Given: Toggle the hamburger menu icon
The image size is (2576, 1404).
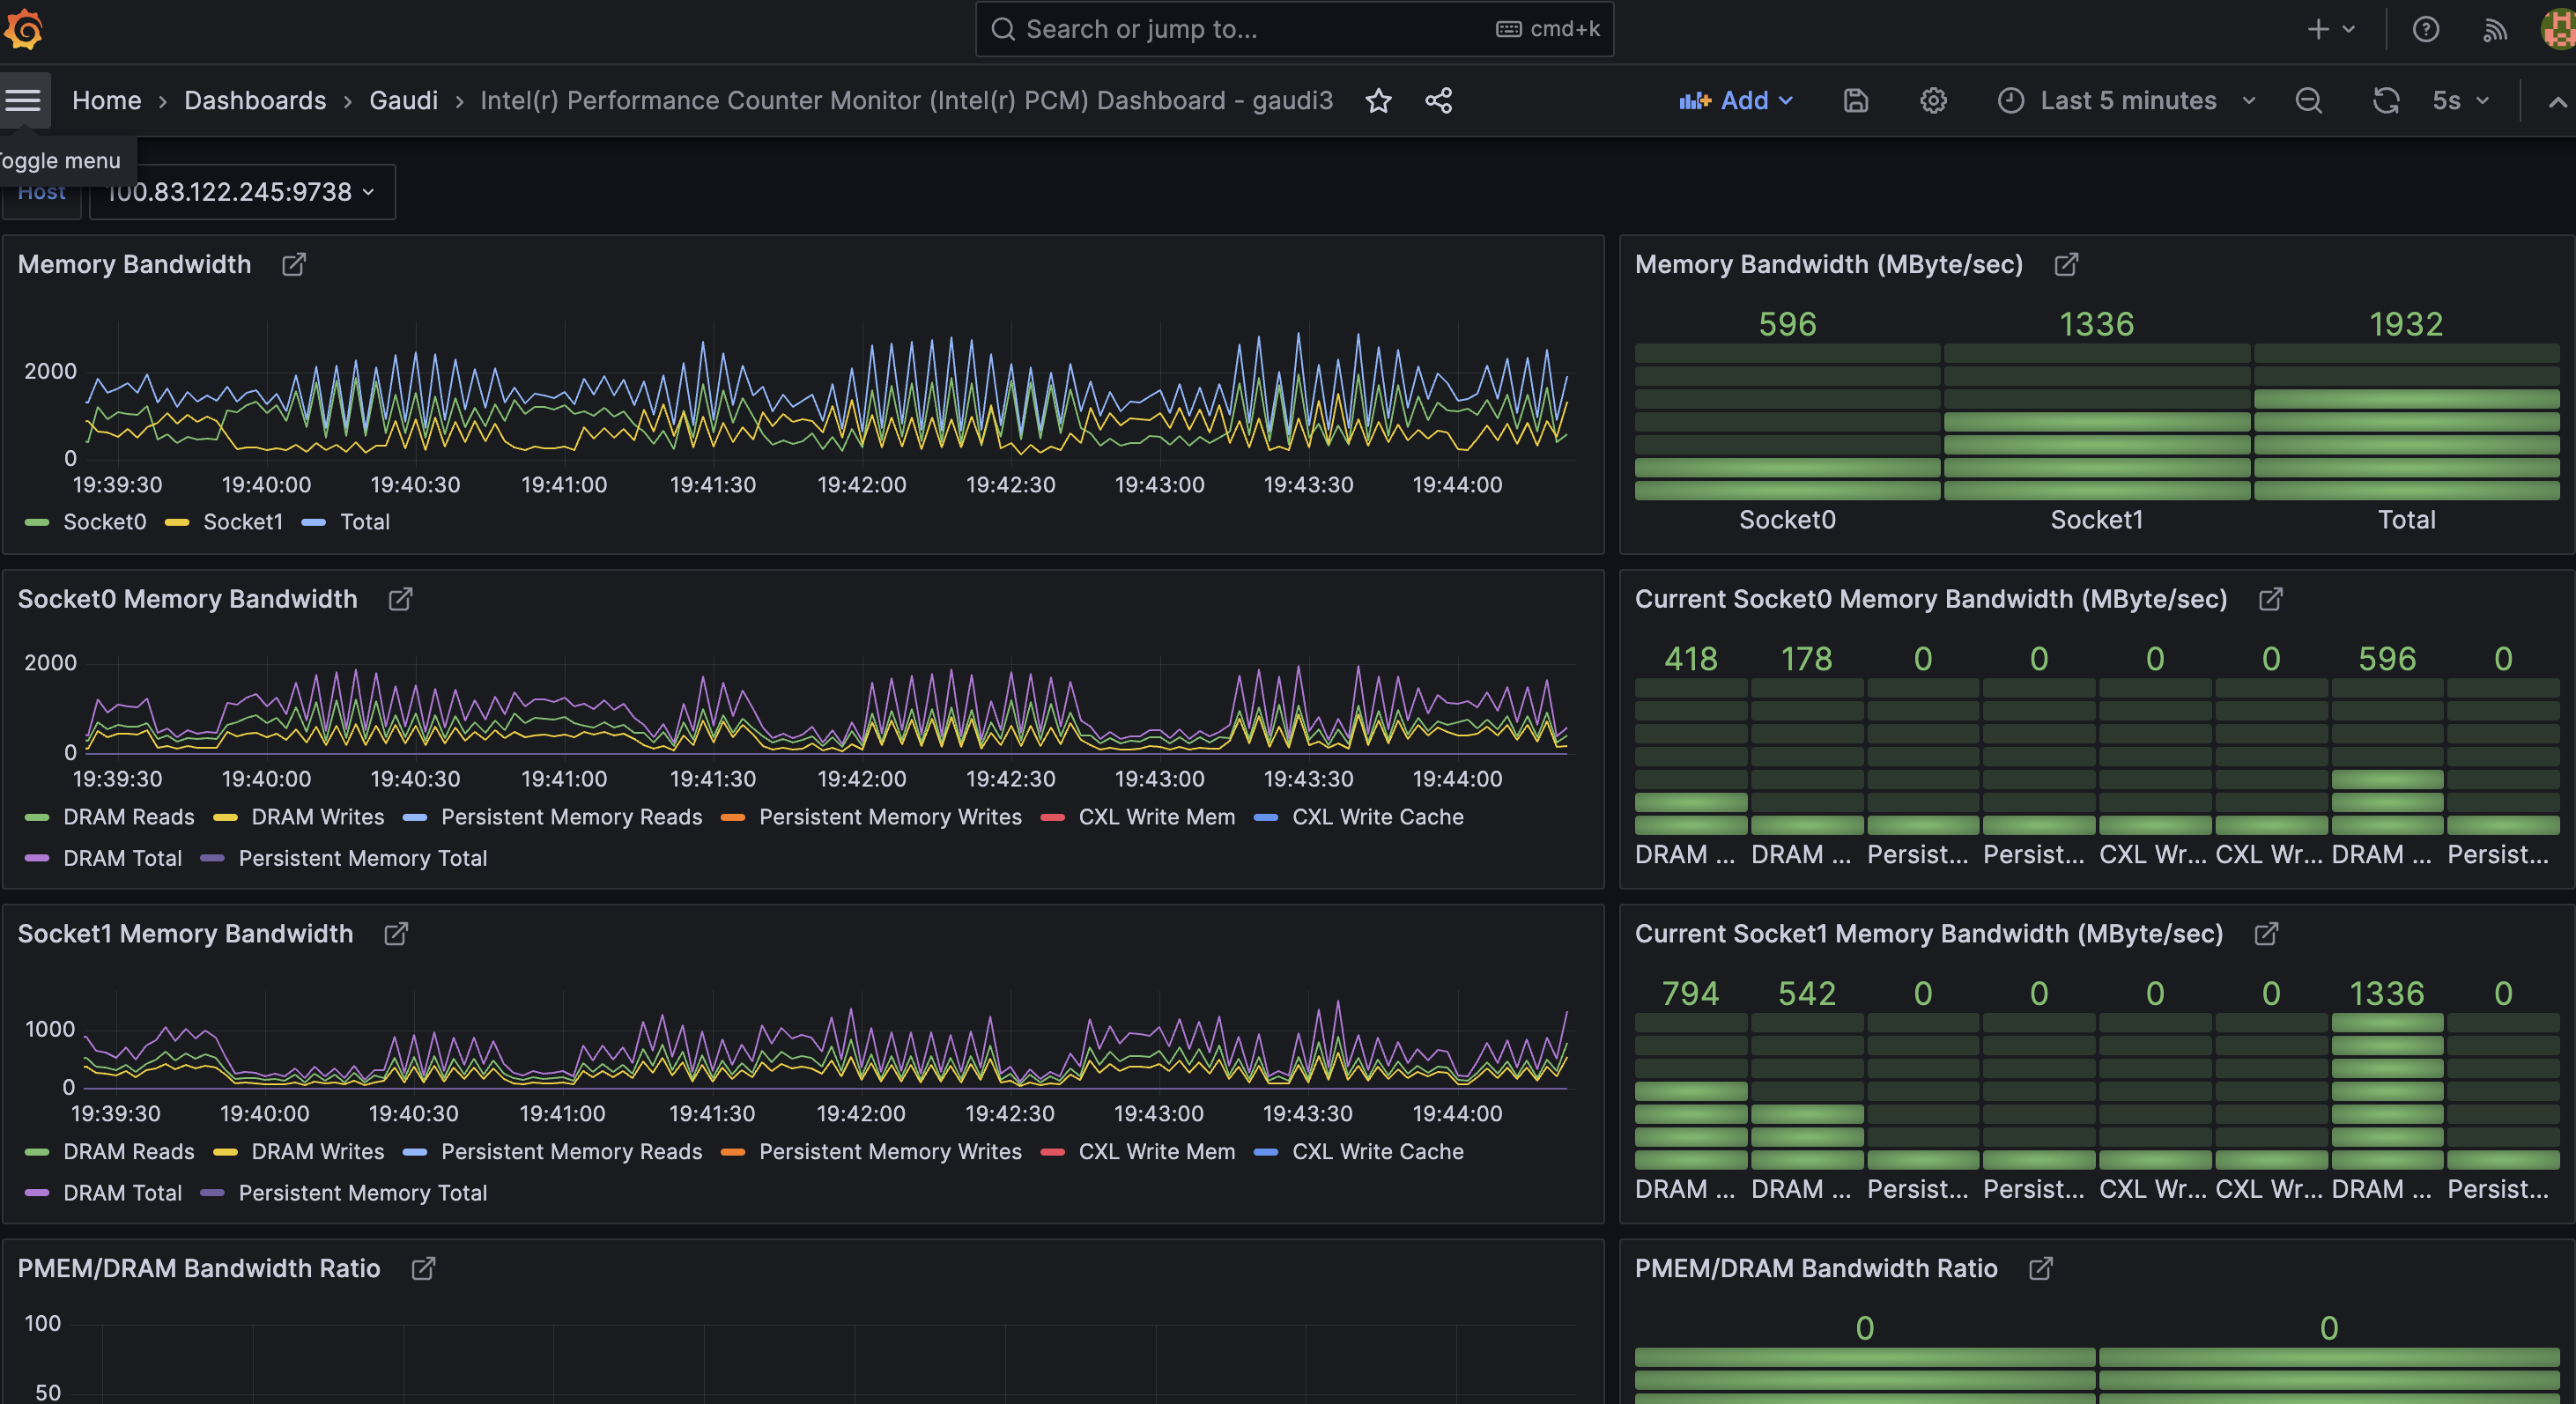Looking at the screenshot, I should click(23, 100).
